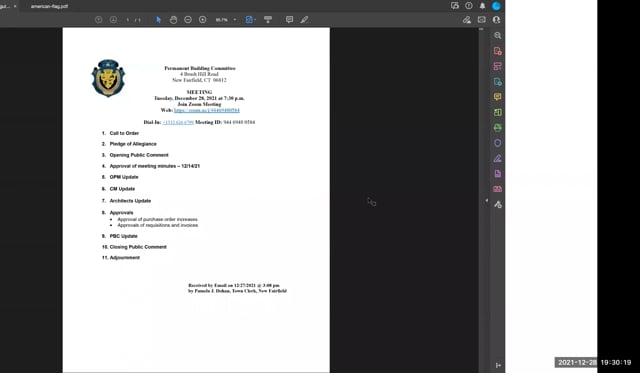Open the Create PDF tool in right pane
This screenshot has width=640, height=373.
coord(498,51)
